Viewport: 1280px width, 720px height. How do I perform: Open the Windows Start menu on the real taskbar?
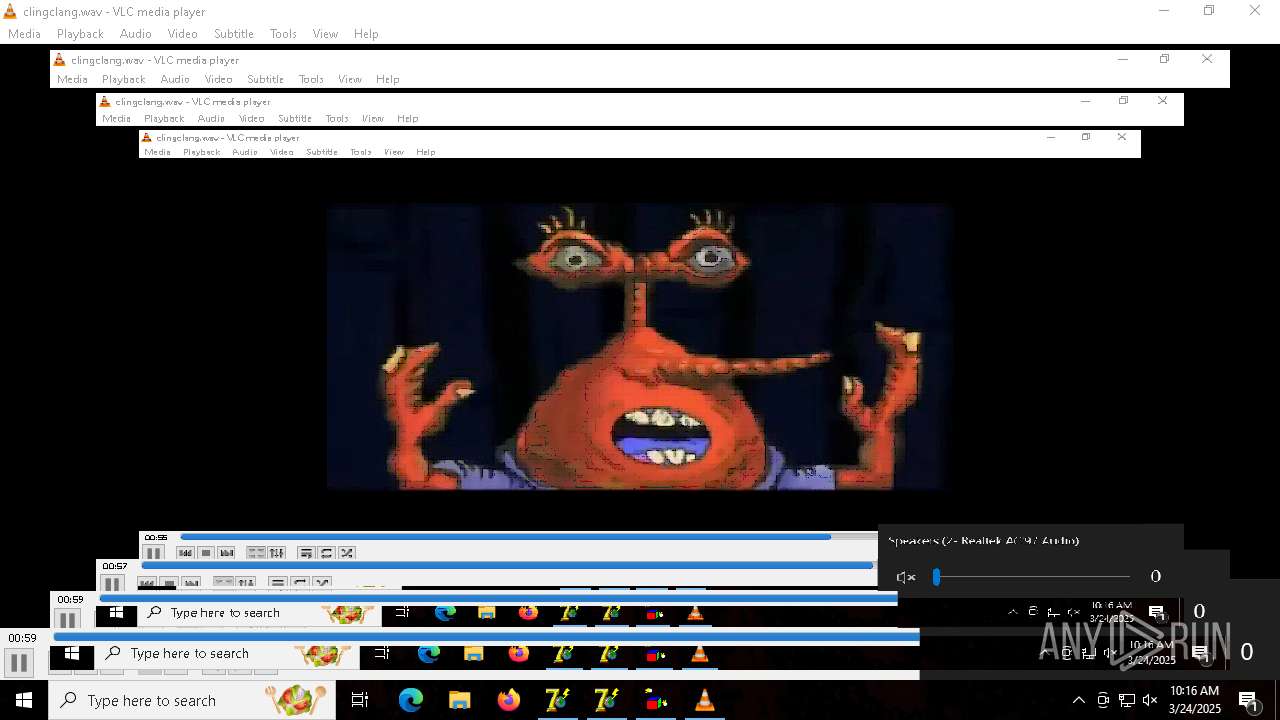24,700
